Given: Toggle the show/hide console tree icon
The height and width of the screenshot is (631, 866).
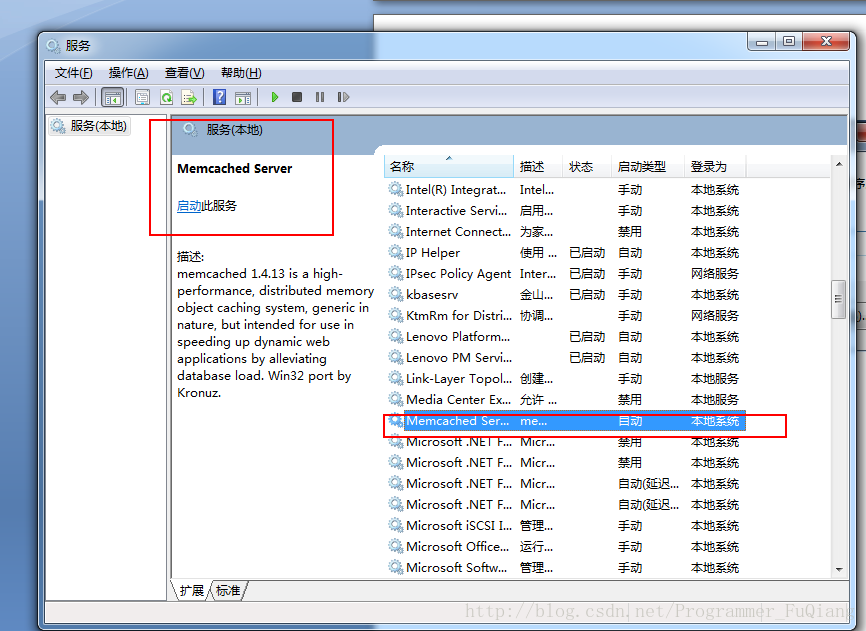Looking at the screenshot, I should click(x=113, y=98).
